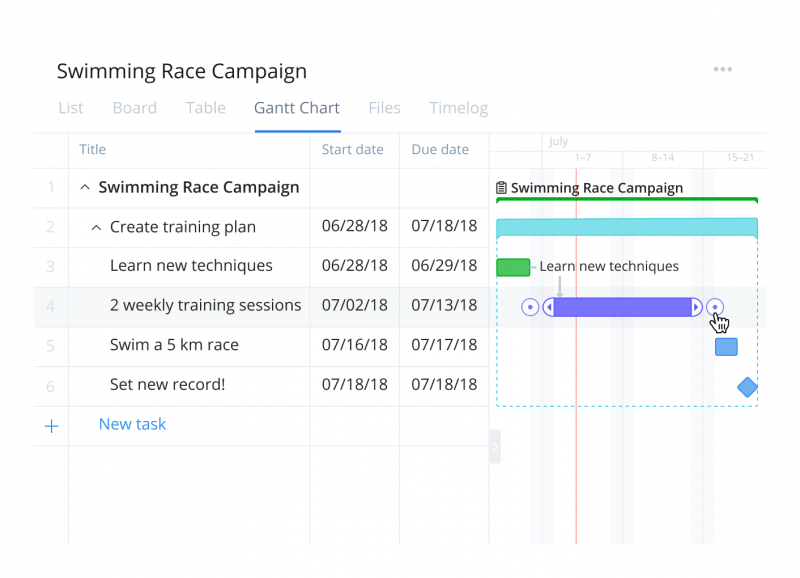Click the left resize arrow of purple bar
This screenshot has height=578, width=800.
(549, 307)
